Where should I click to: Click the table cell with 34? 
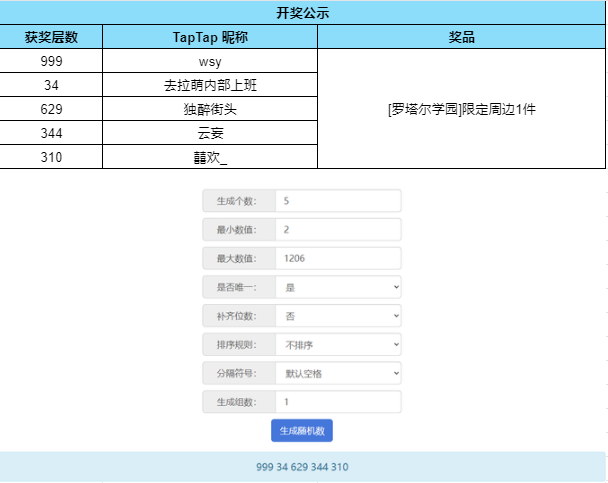pos(51,85)
